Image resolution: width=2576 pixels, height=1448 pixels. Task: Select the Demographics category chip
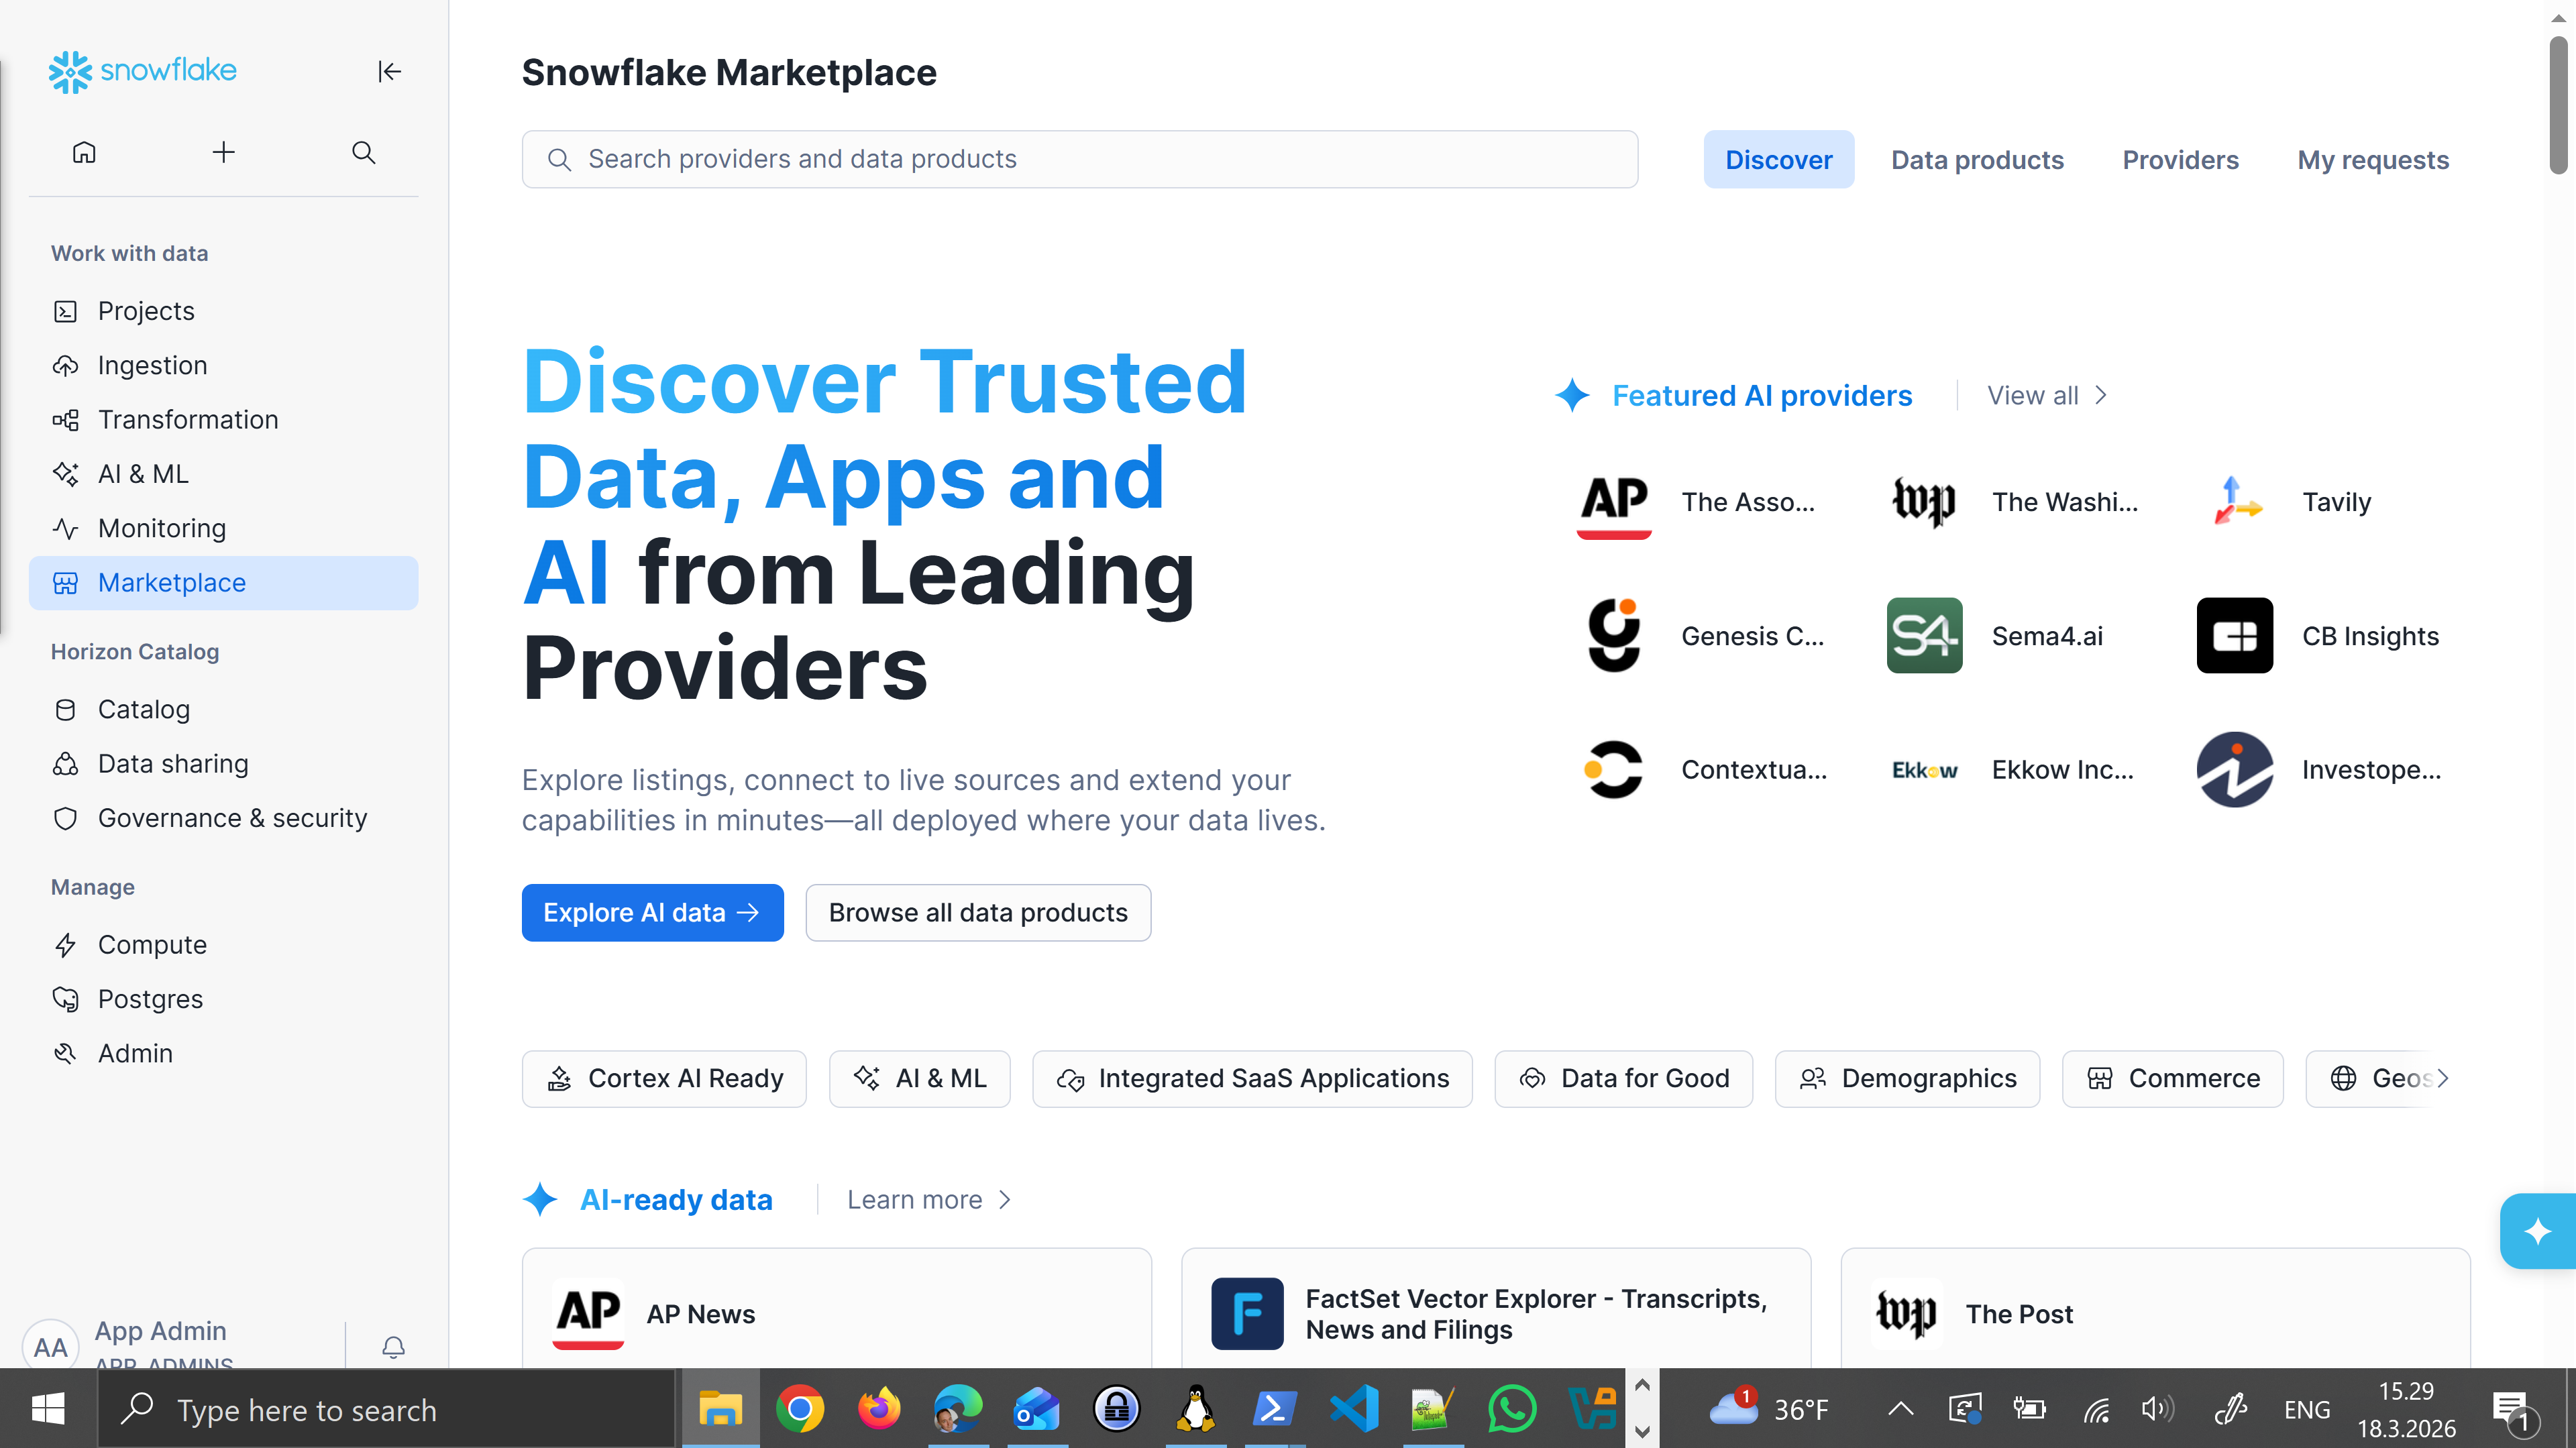click(x=1907, y=1078)
